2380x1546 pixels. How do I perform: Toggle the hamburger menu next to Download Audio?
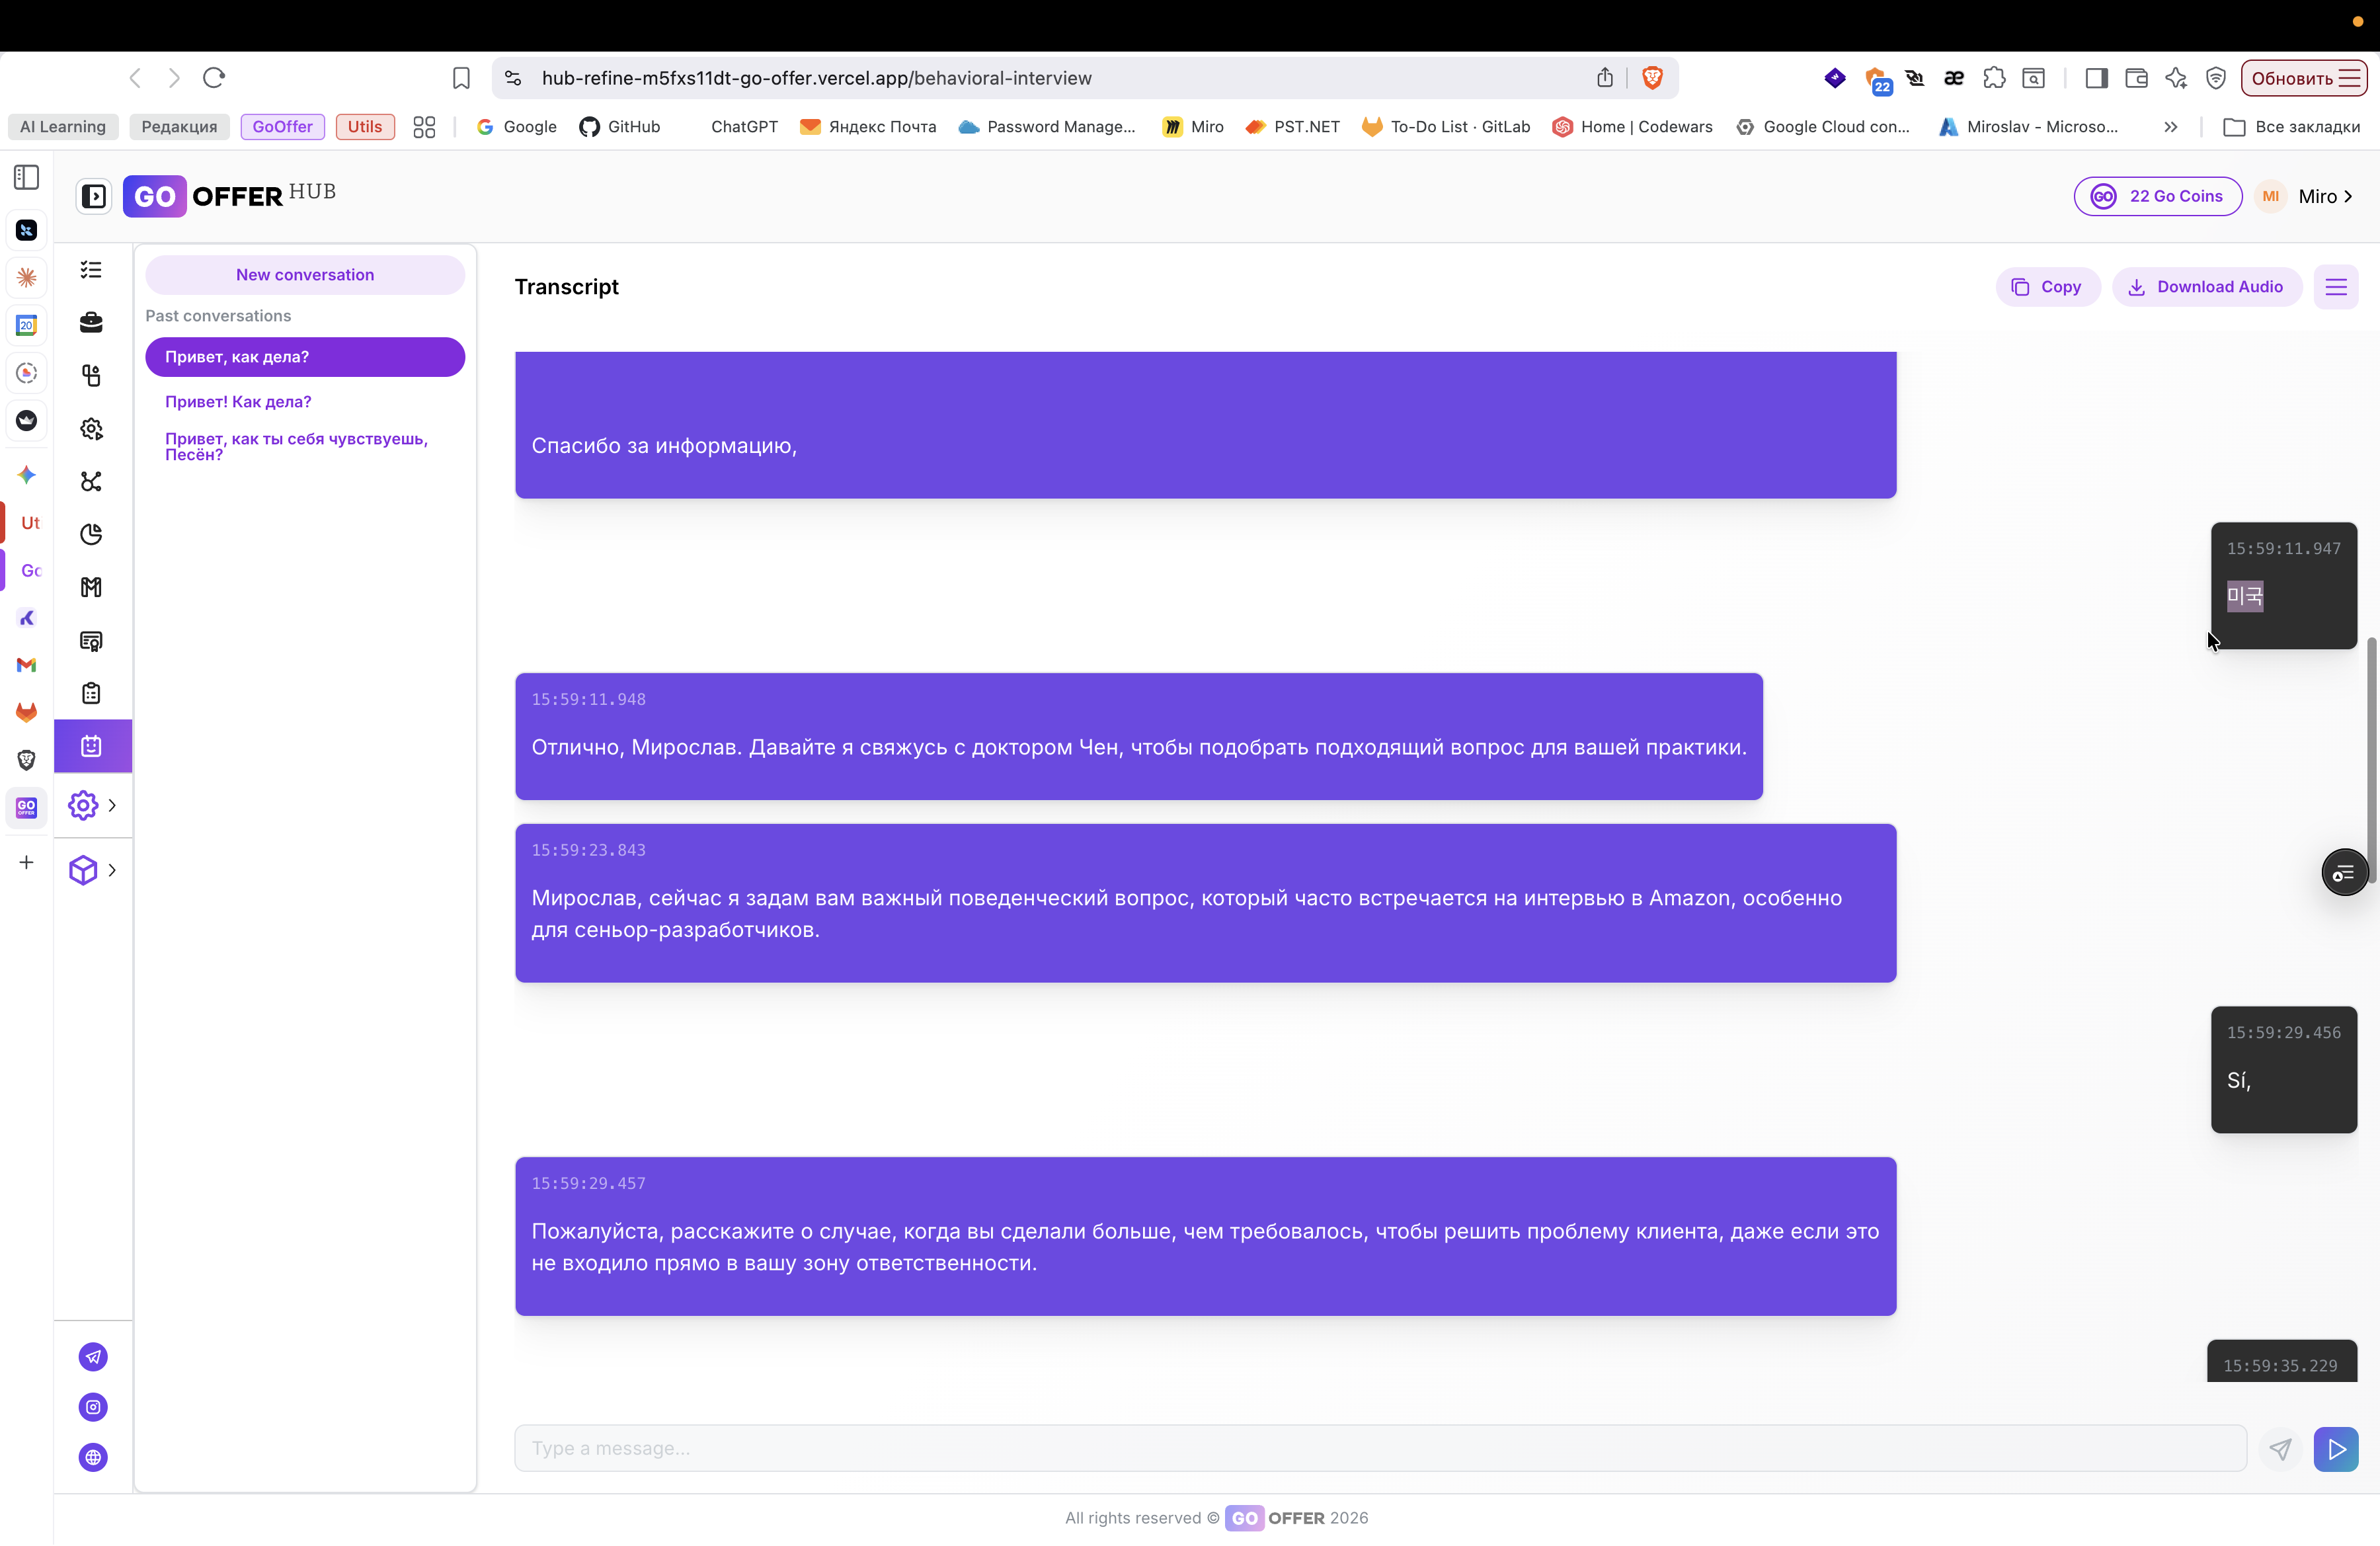(x=2336, y=287)
